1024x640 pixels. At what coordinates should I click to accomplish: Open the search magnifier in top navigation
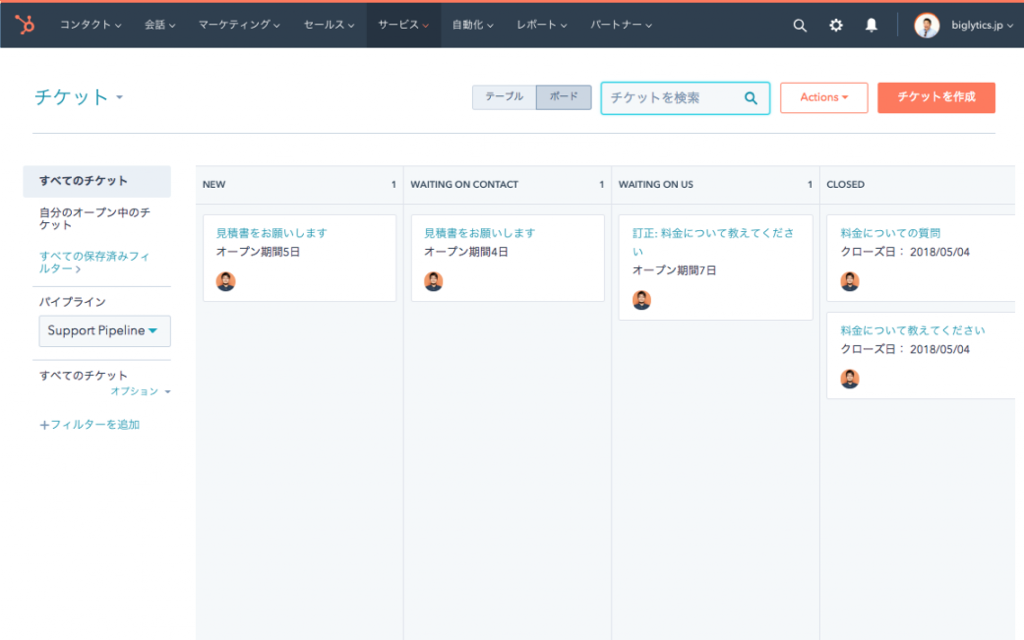(799, 25)
